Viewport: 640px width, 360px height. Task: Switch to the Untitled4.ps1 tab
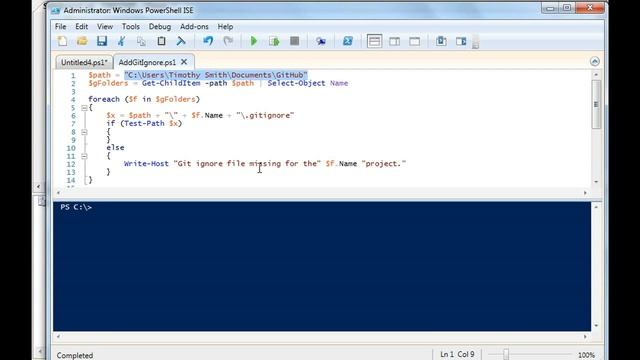click(x=84, y=62)
